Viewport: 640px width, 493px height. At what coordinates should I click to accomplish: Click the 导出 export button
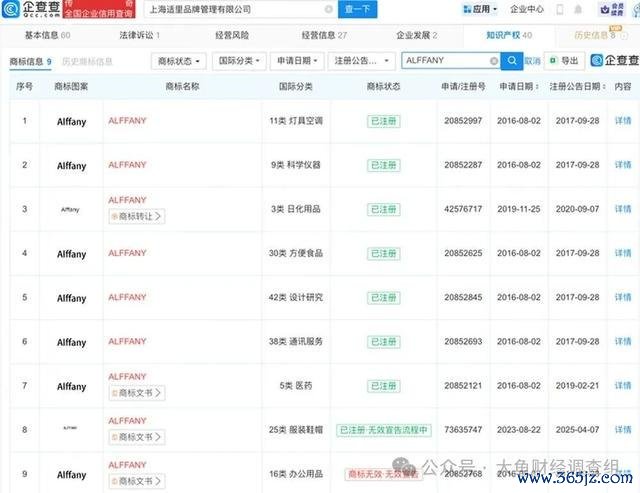pos(564,61)
